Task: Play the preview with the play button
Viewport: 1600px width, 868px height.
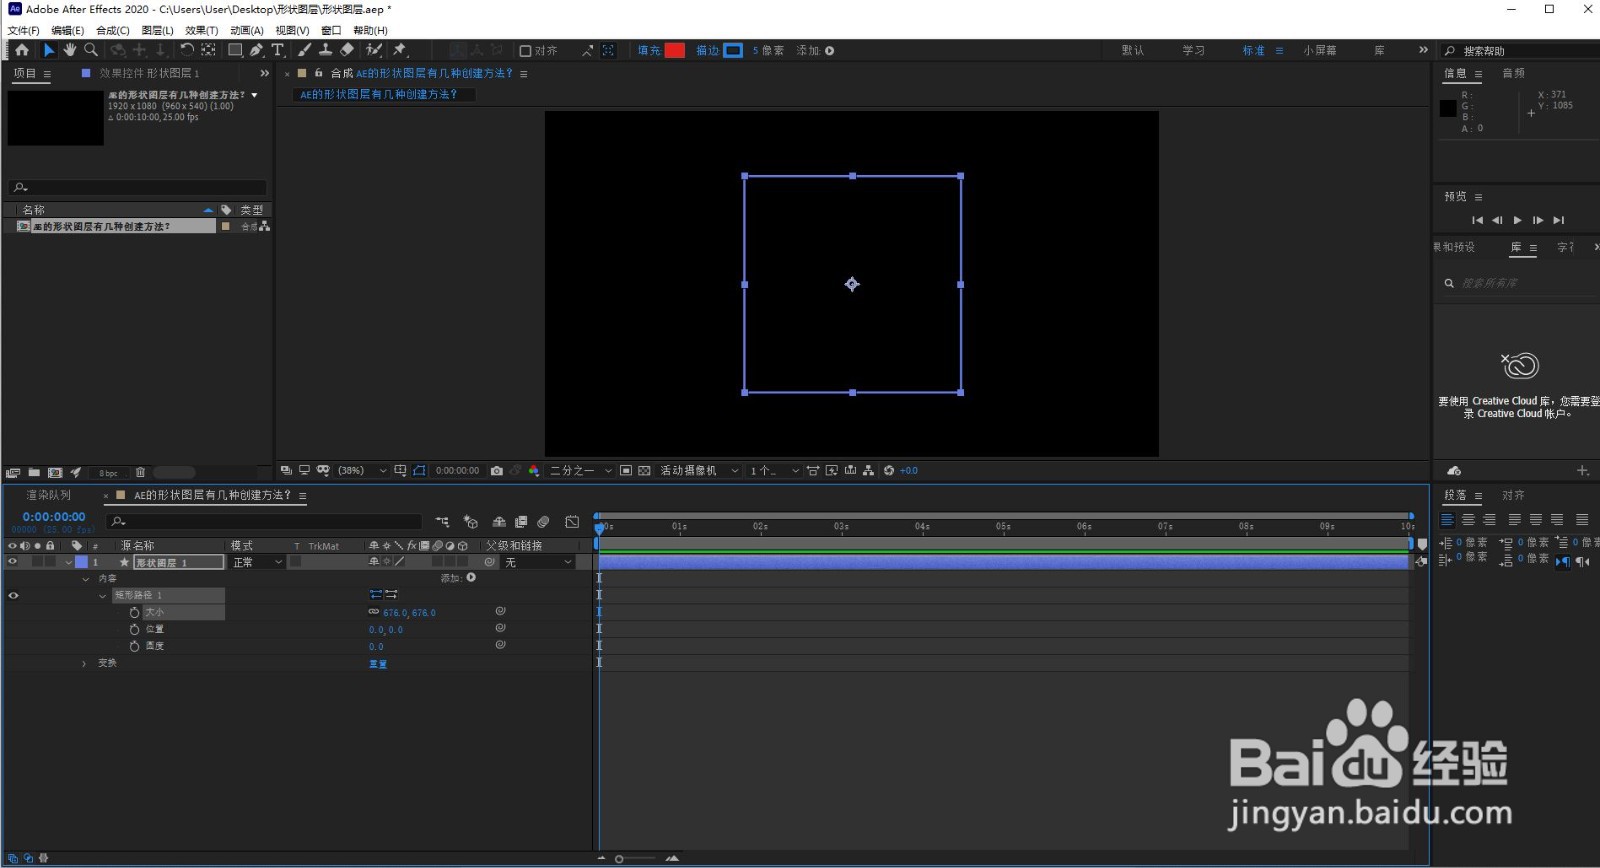Action: pos(1517,220)
